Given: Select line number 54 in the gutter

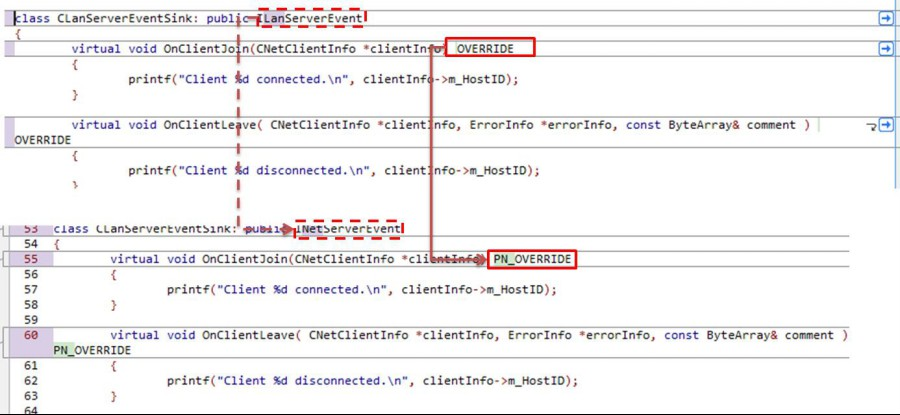Looking at the screenshot, I should [x=31, y=244].
